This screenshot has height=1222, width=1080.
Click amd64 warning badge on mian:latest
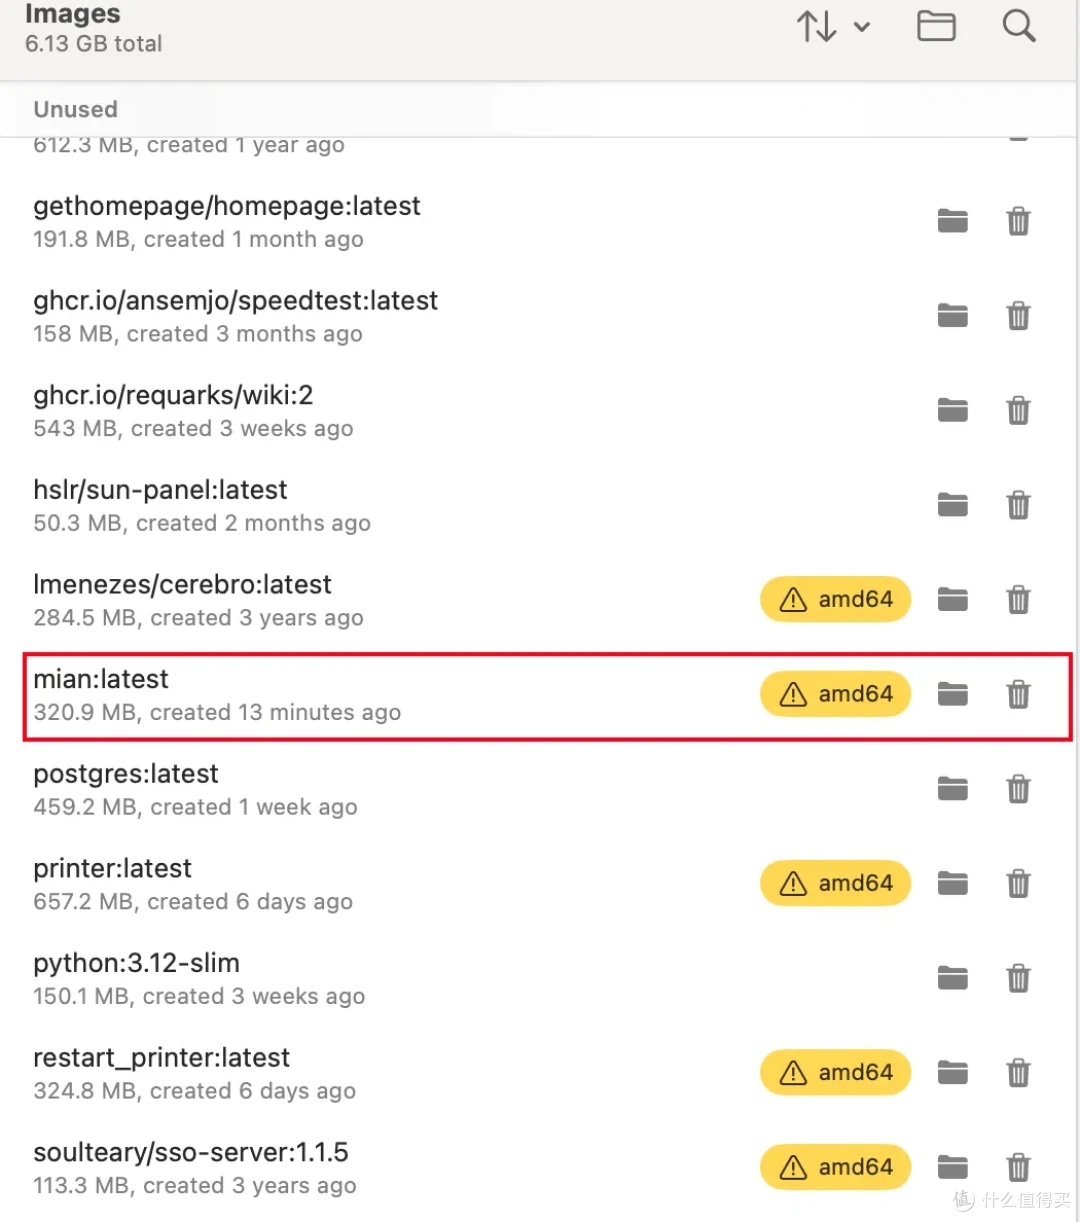click(x=836, y=694)
